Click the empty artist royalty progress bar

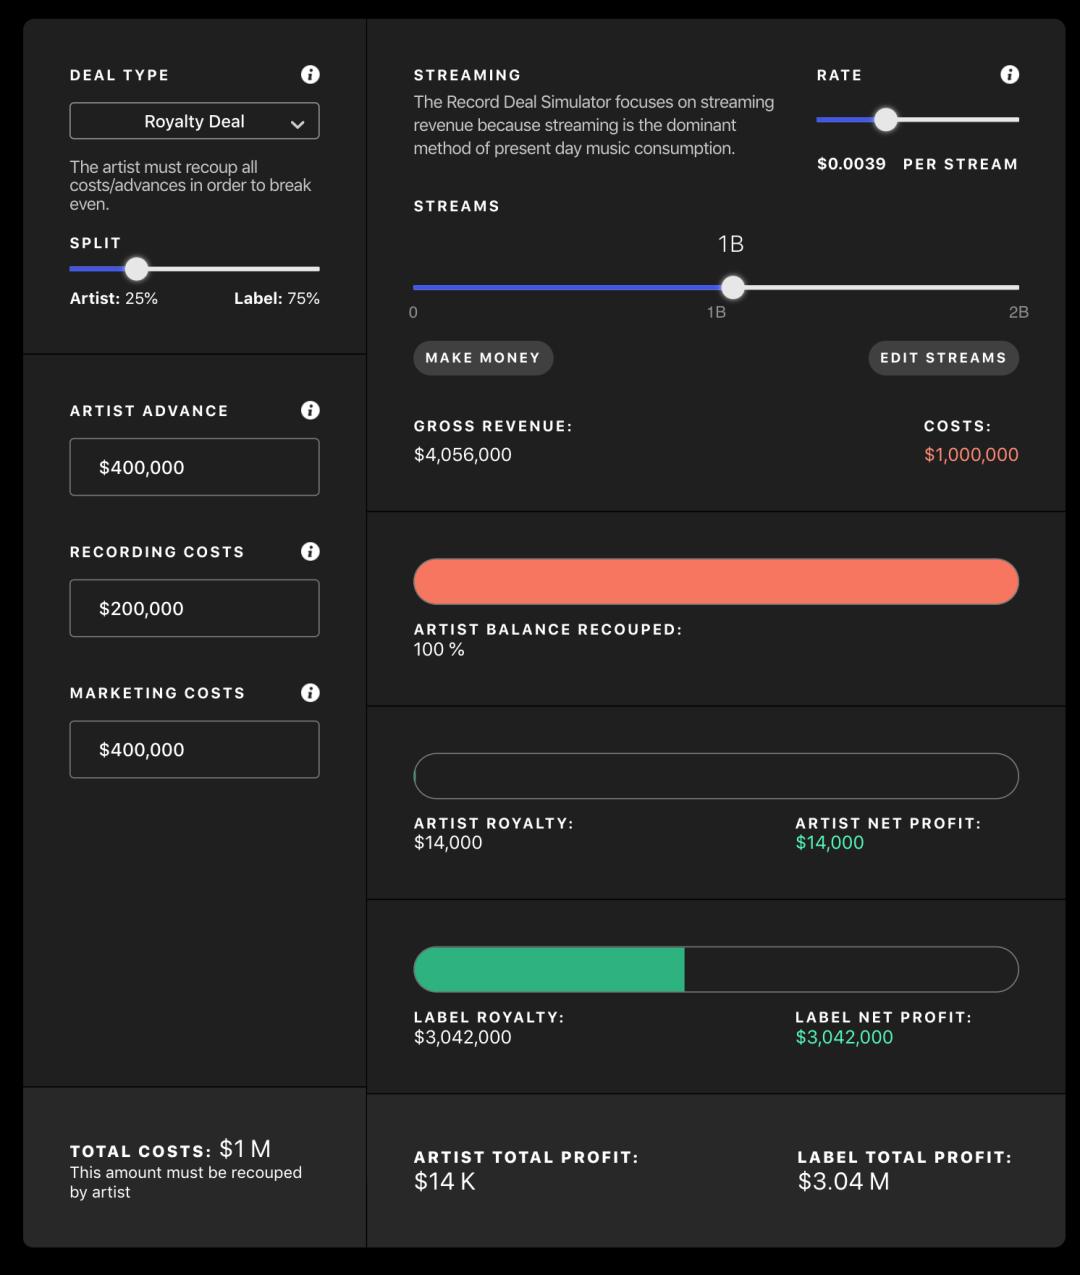tap(716, 776)
